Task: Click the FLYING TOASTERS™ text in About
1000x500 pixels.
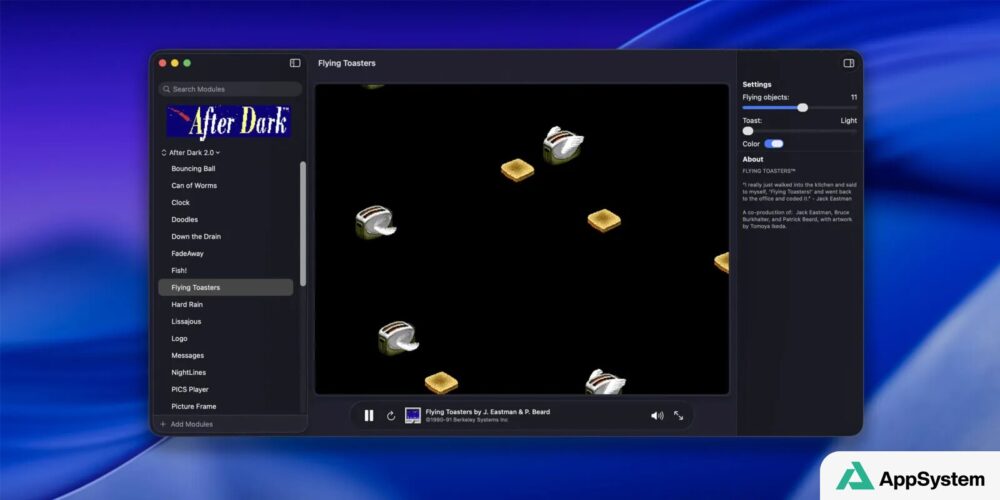Action: (x=769, y=171)
